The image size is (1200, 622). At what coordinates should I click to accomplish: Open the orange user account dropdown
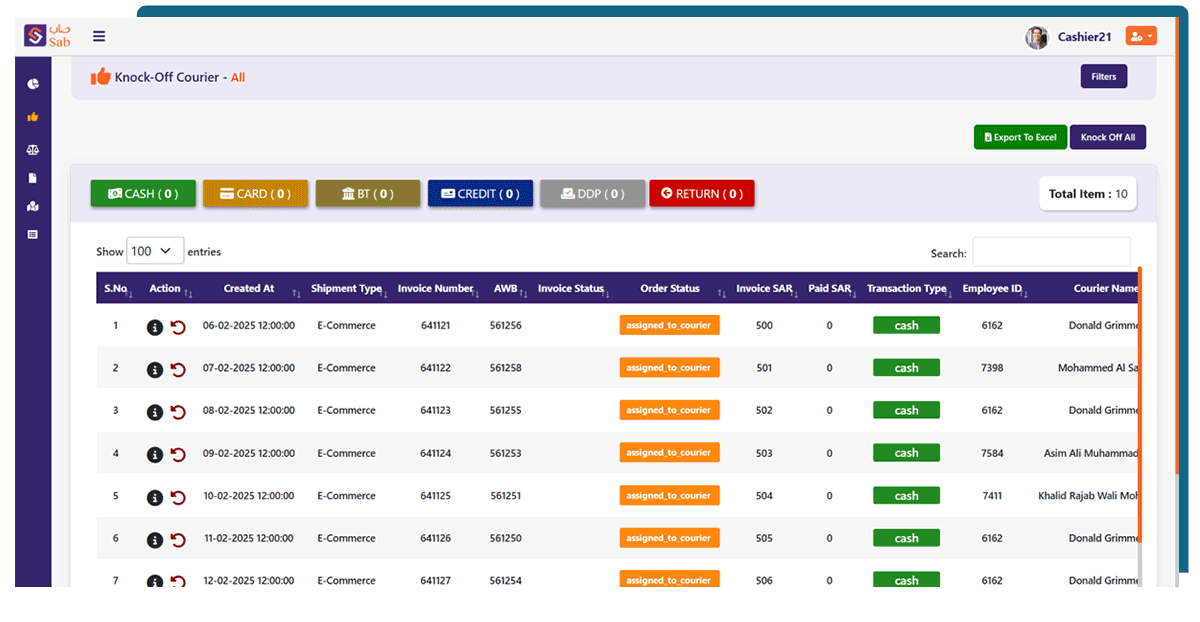(x=1140, y=36)
